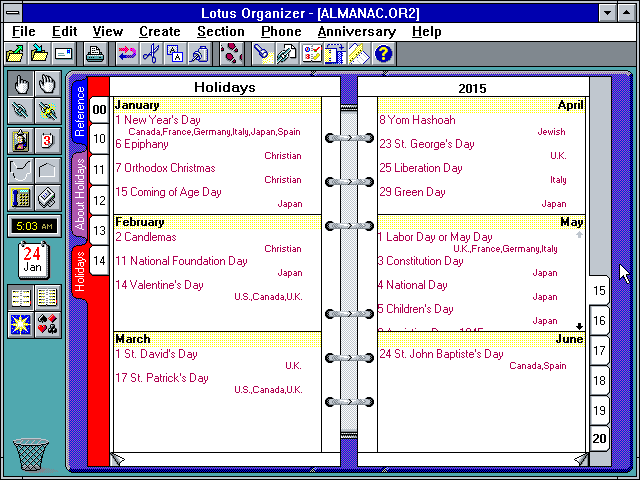Select the Cut scissors icon
Screen dimensions: 640x480
click(151, 53)
